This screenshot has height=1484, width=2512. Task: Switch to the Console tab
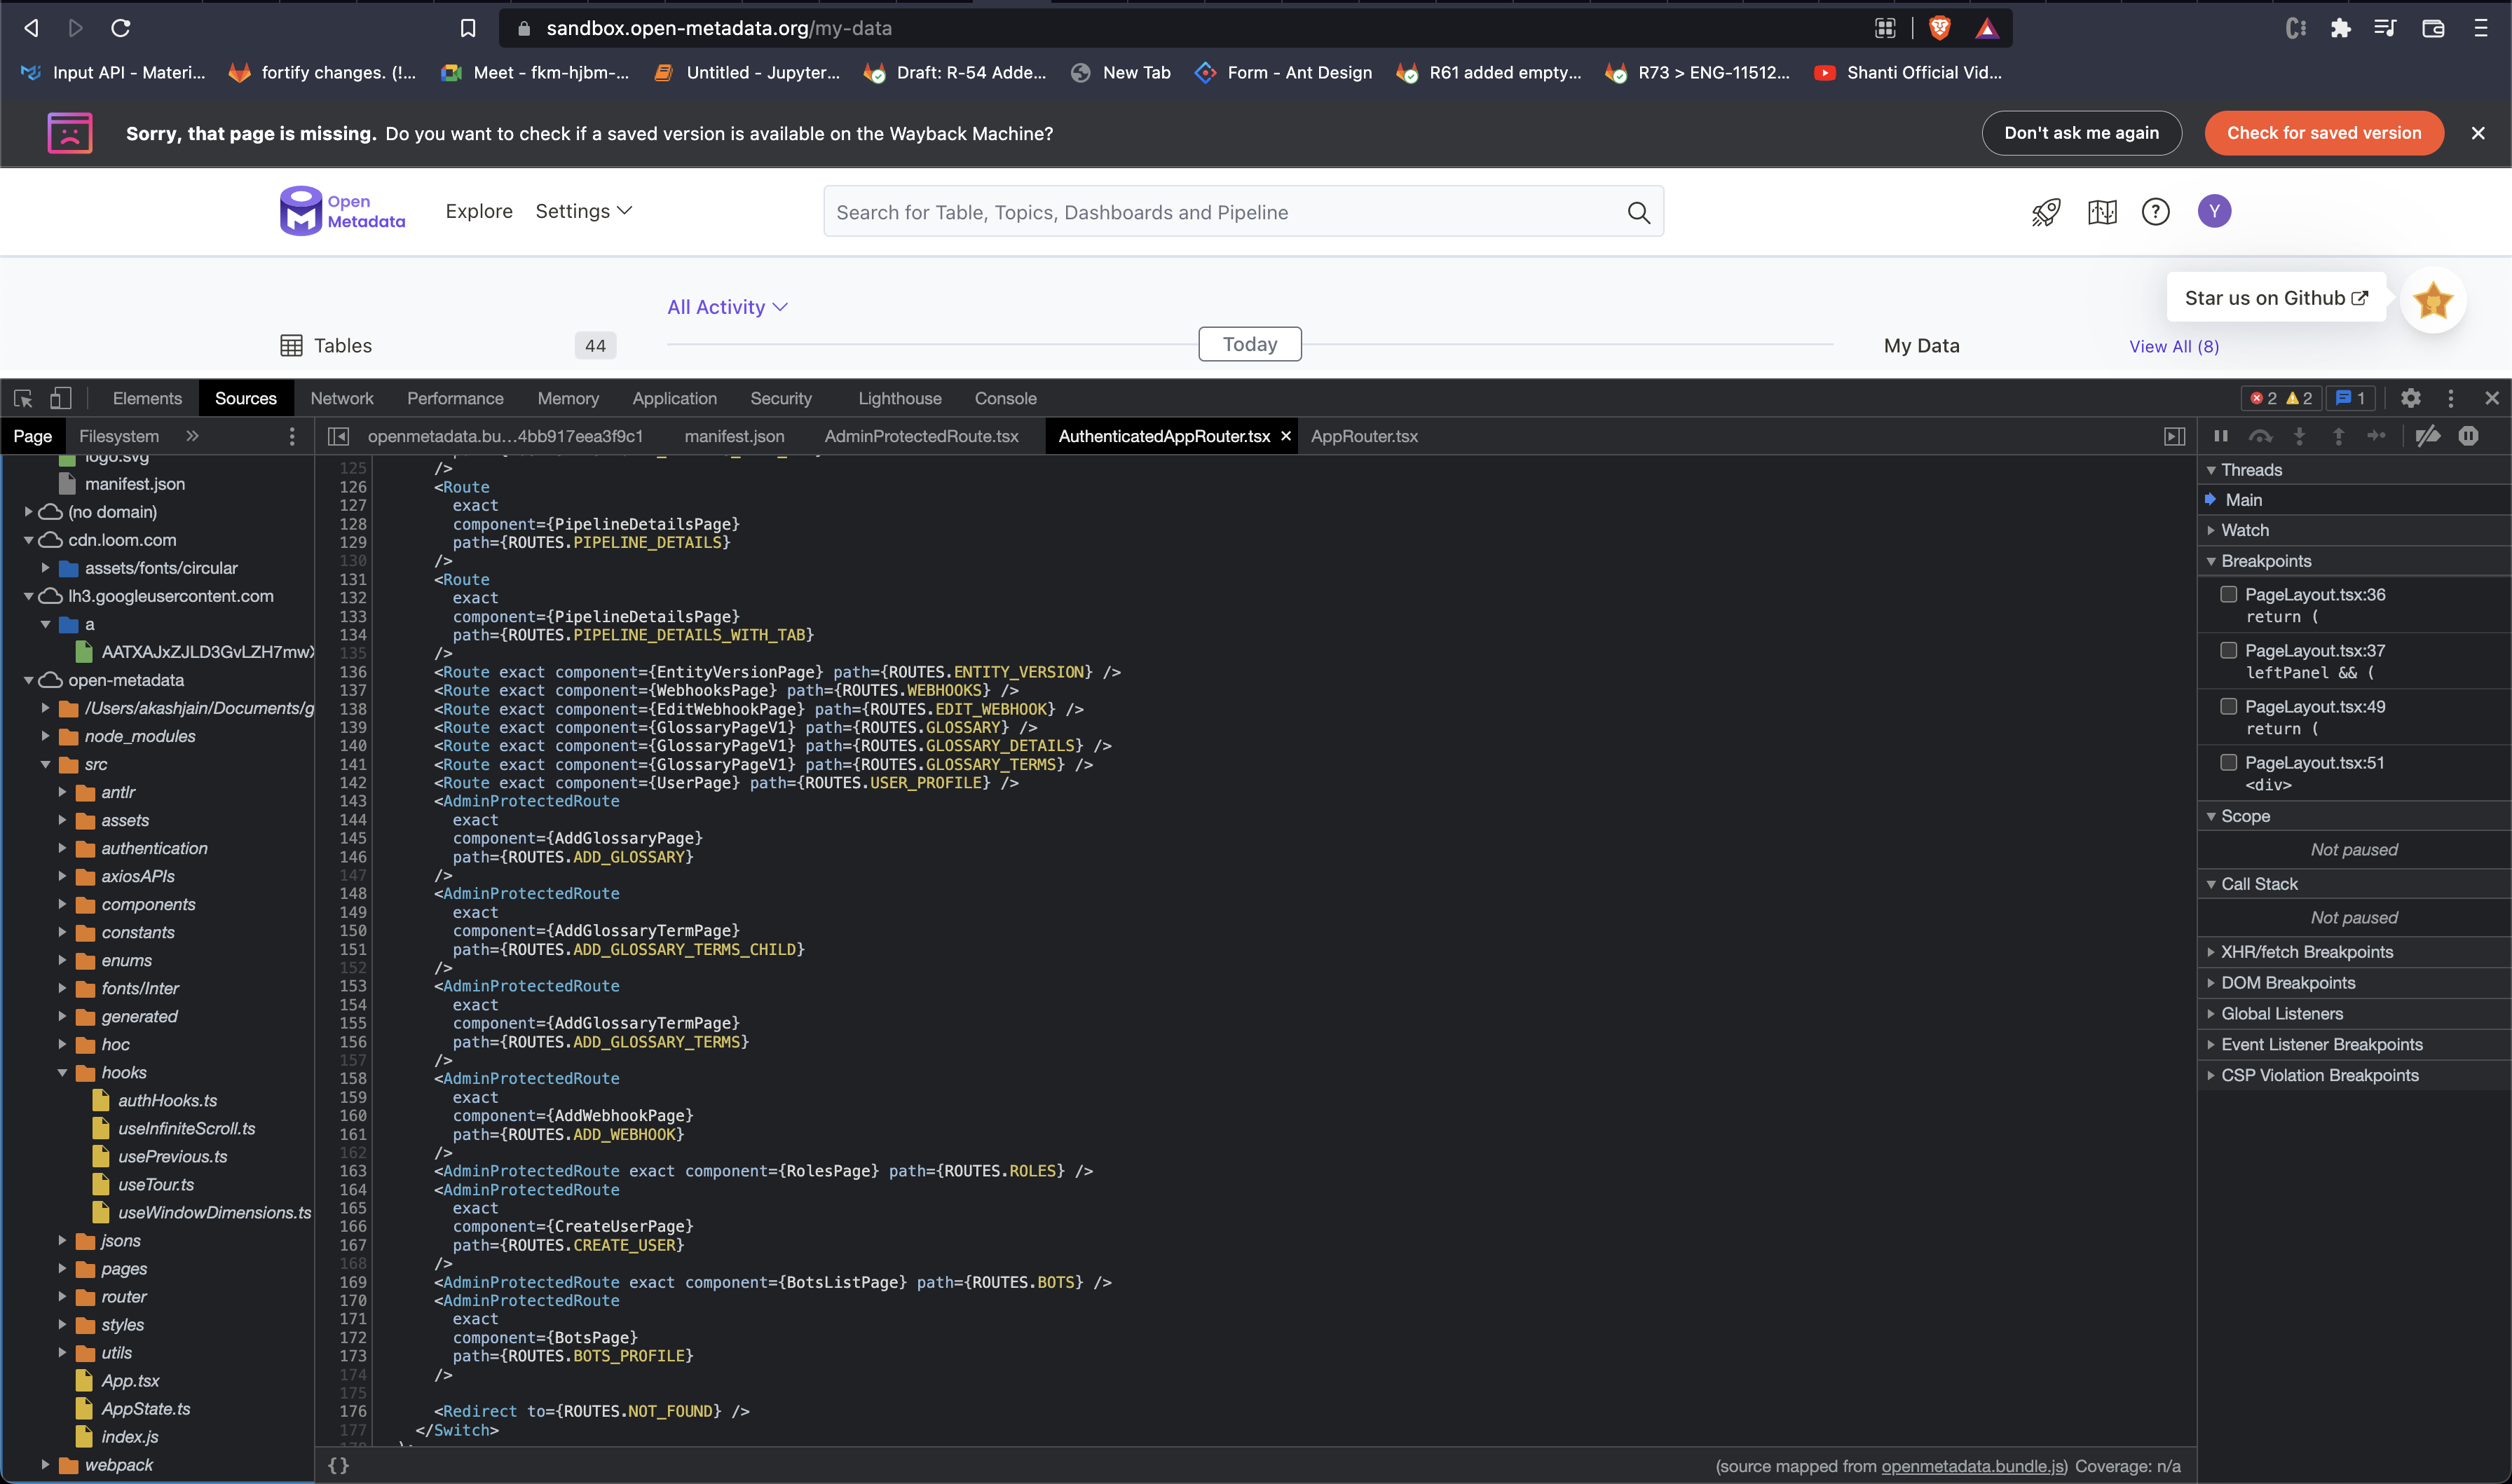(1005, 398)
